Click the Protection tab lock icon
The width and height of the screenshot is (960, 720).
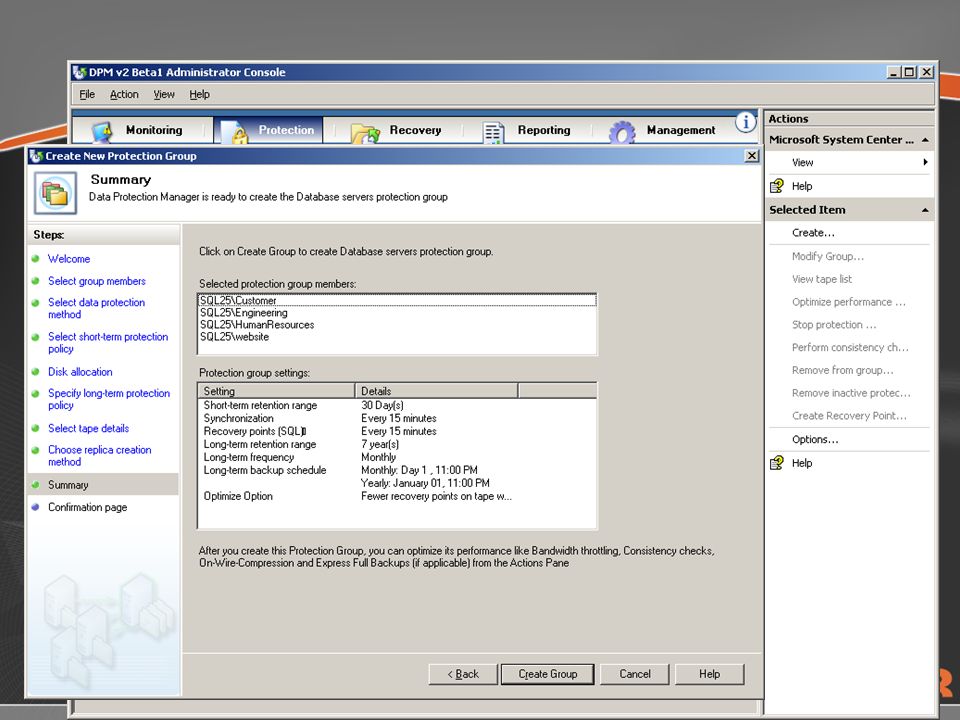pos(233,132)
